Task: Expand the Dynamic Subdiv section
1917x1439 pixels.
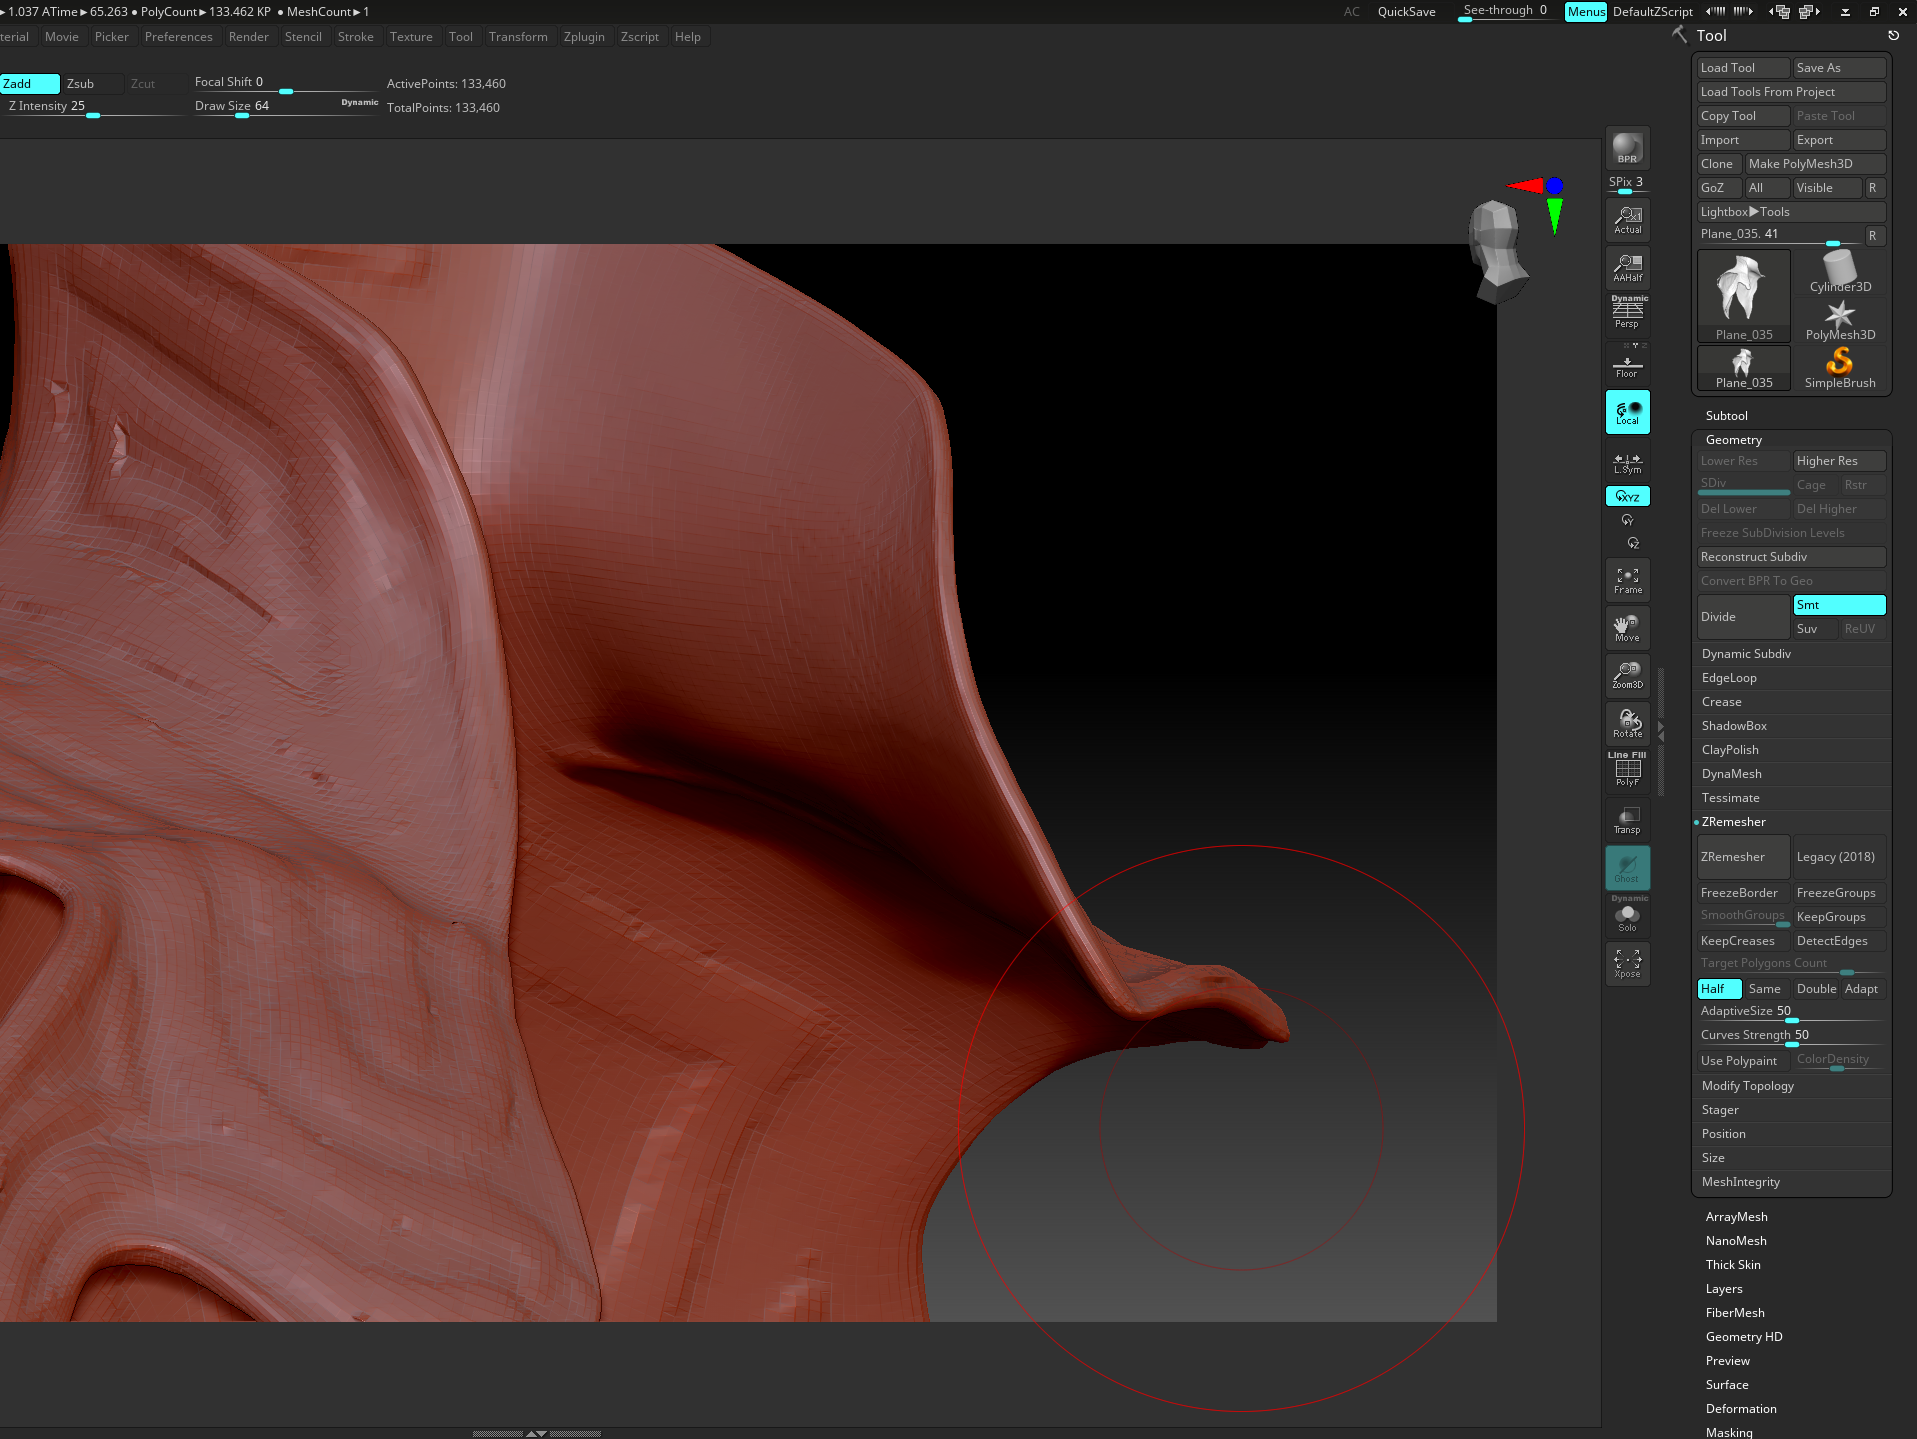Action: click(x=1746, y=654)
